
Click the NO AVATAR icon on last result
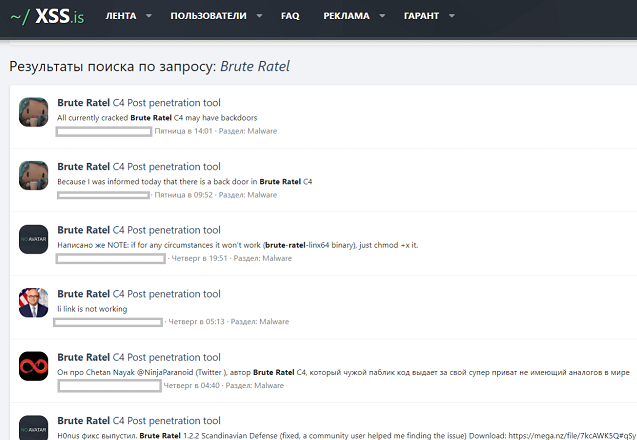34,428
